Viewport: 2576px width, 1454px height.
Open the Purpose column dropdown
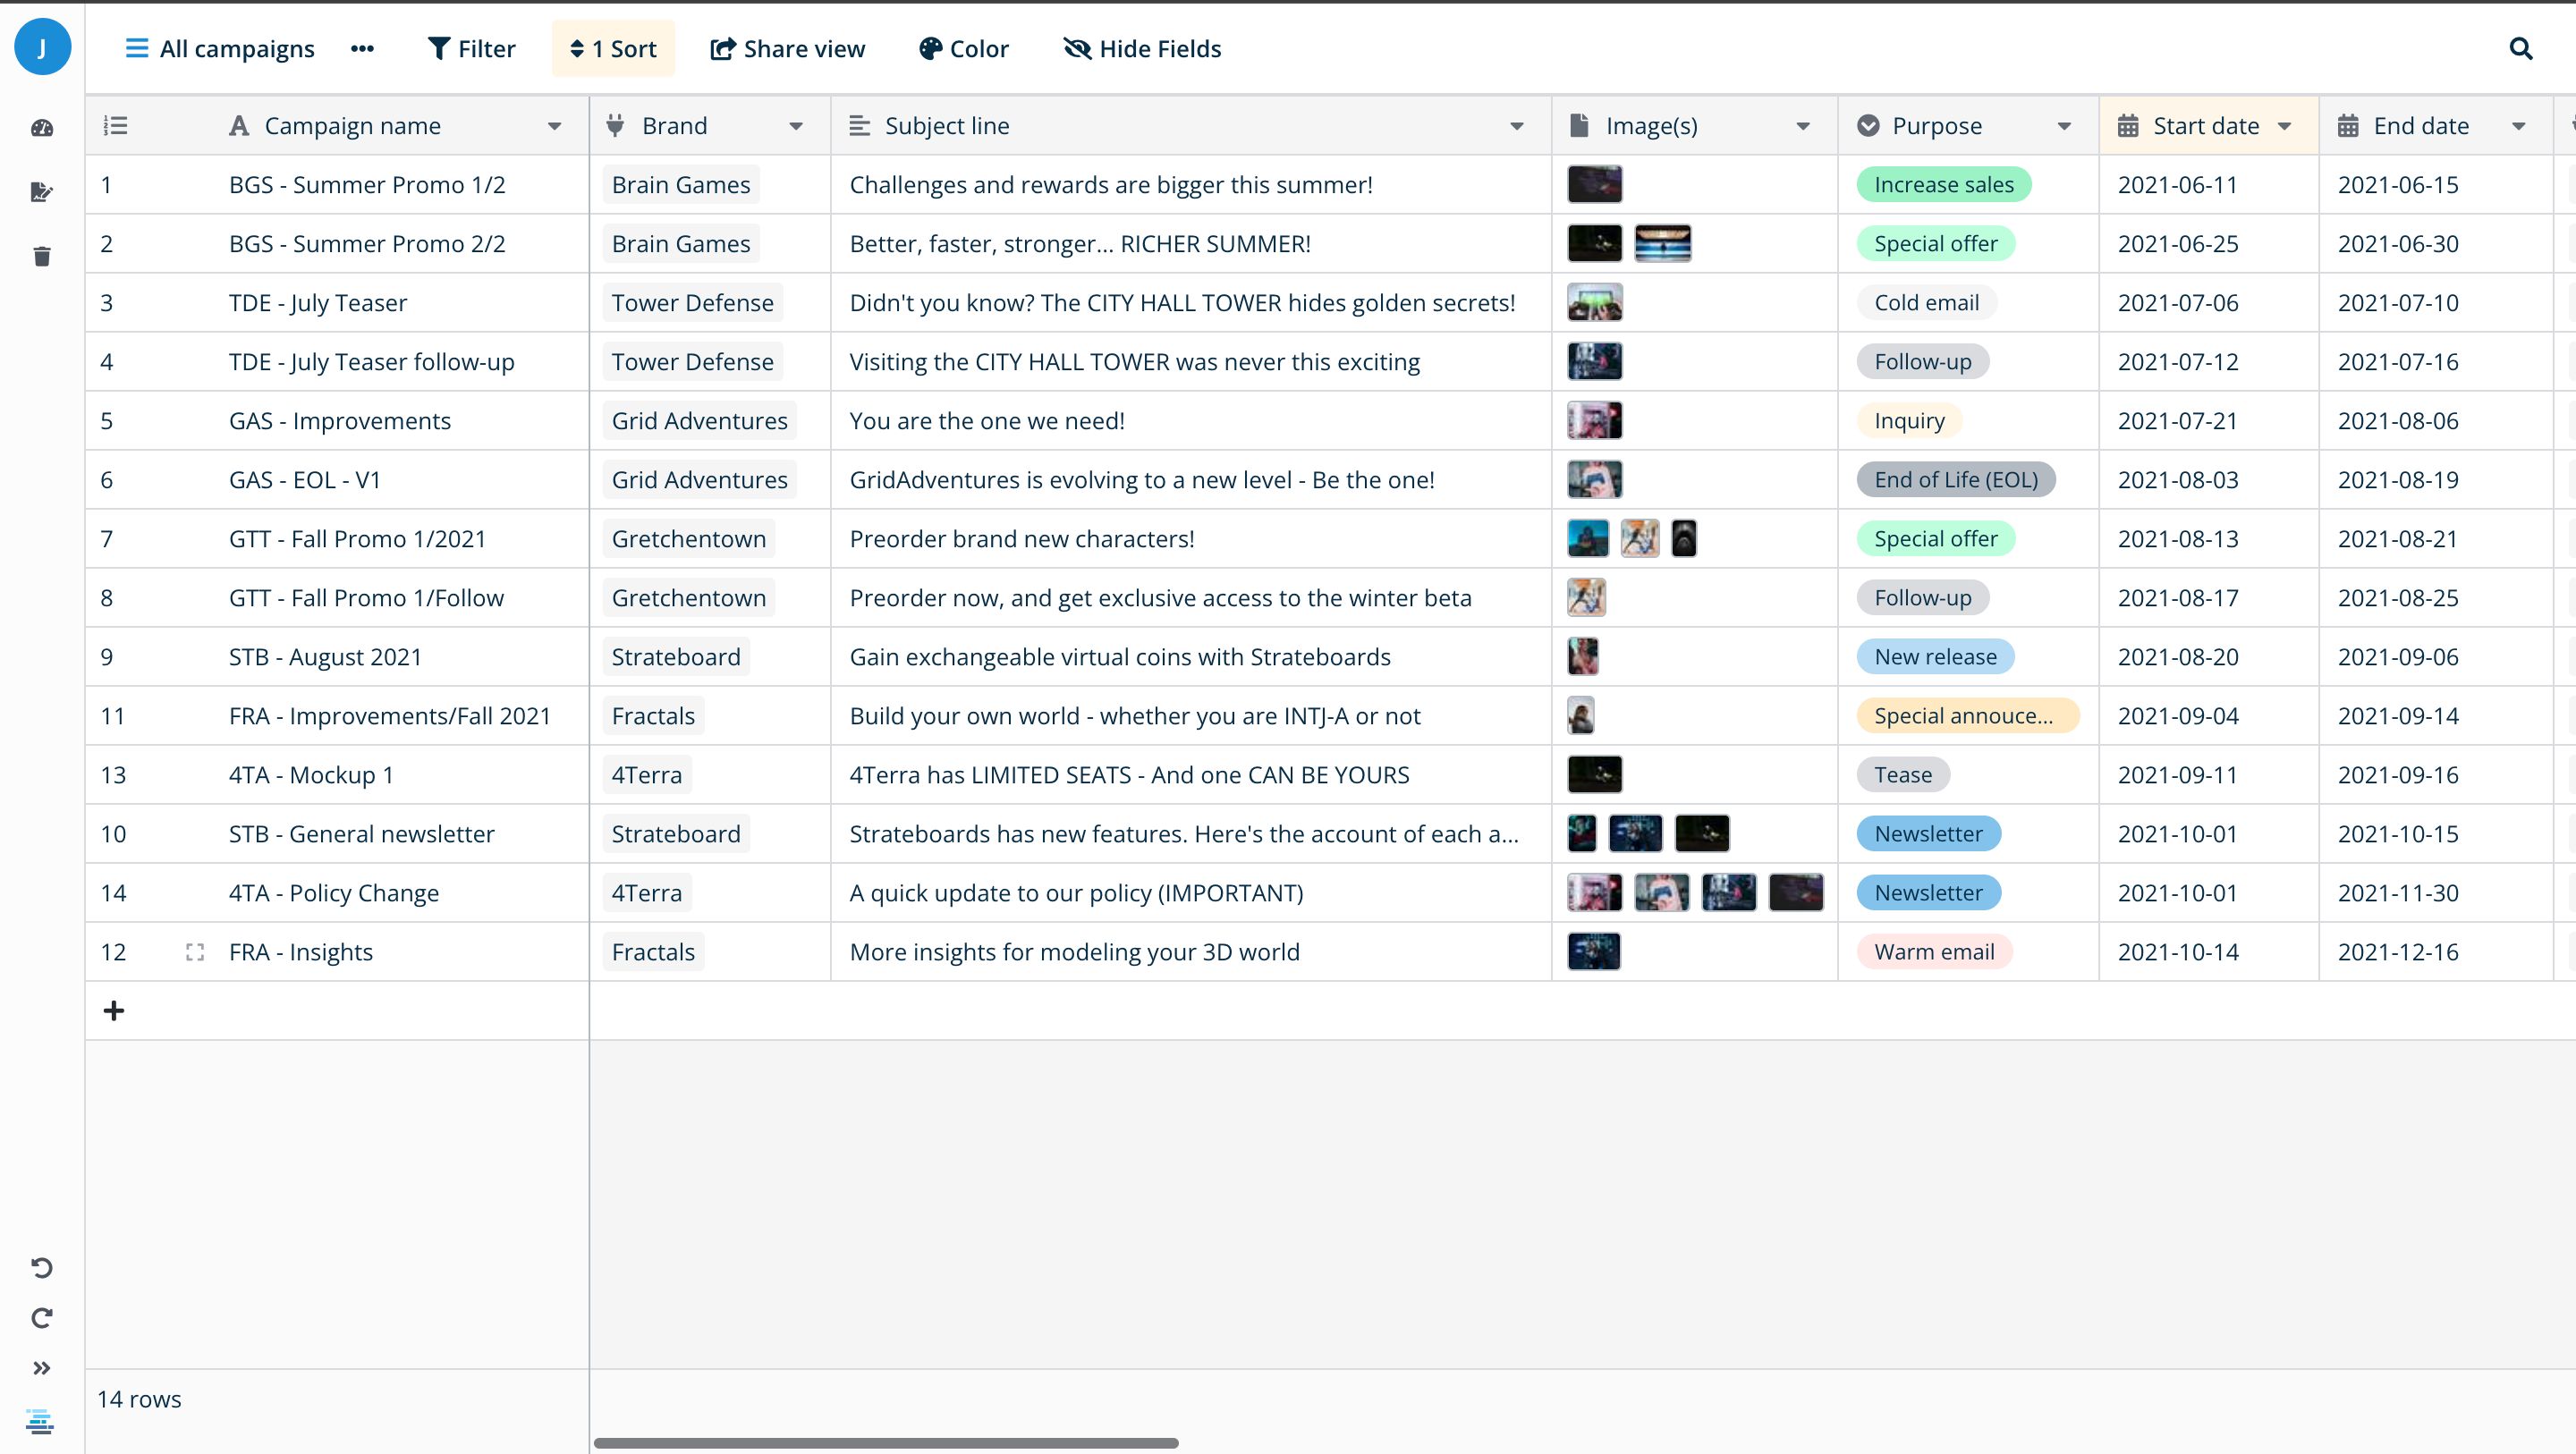2066,126
